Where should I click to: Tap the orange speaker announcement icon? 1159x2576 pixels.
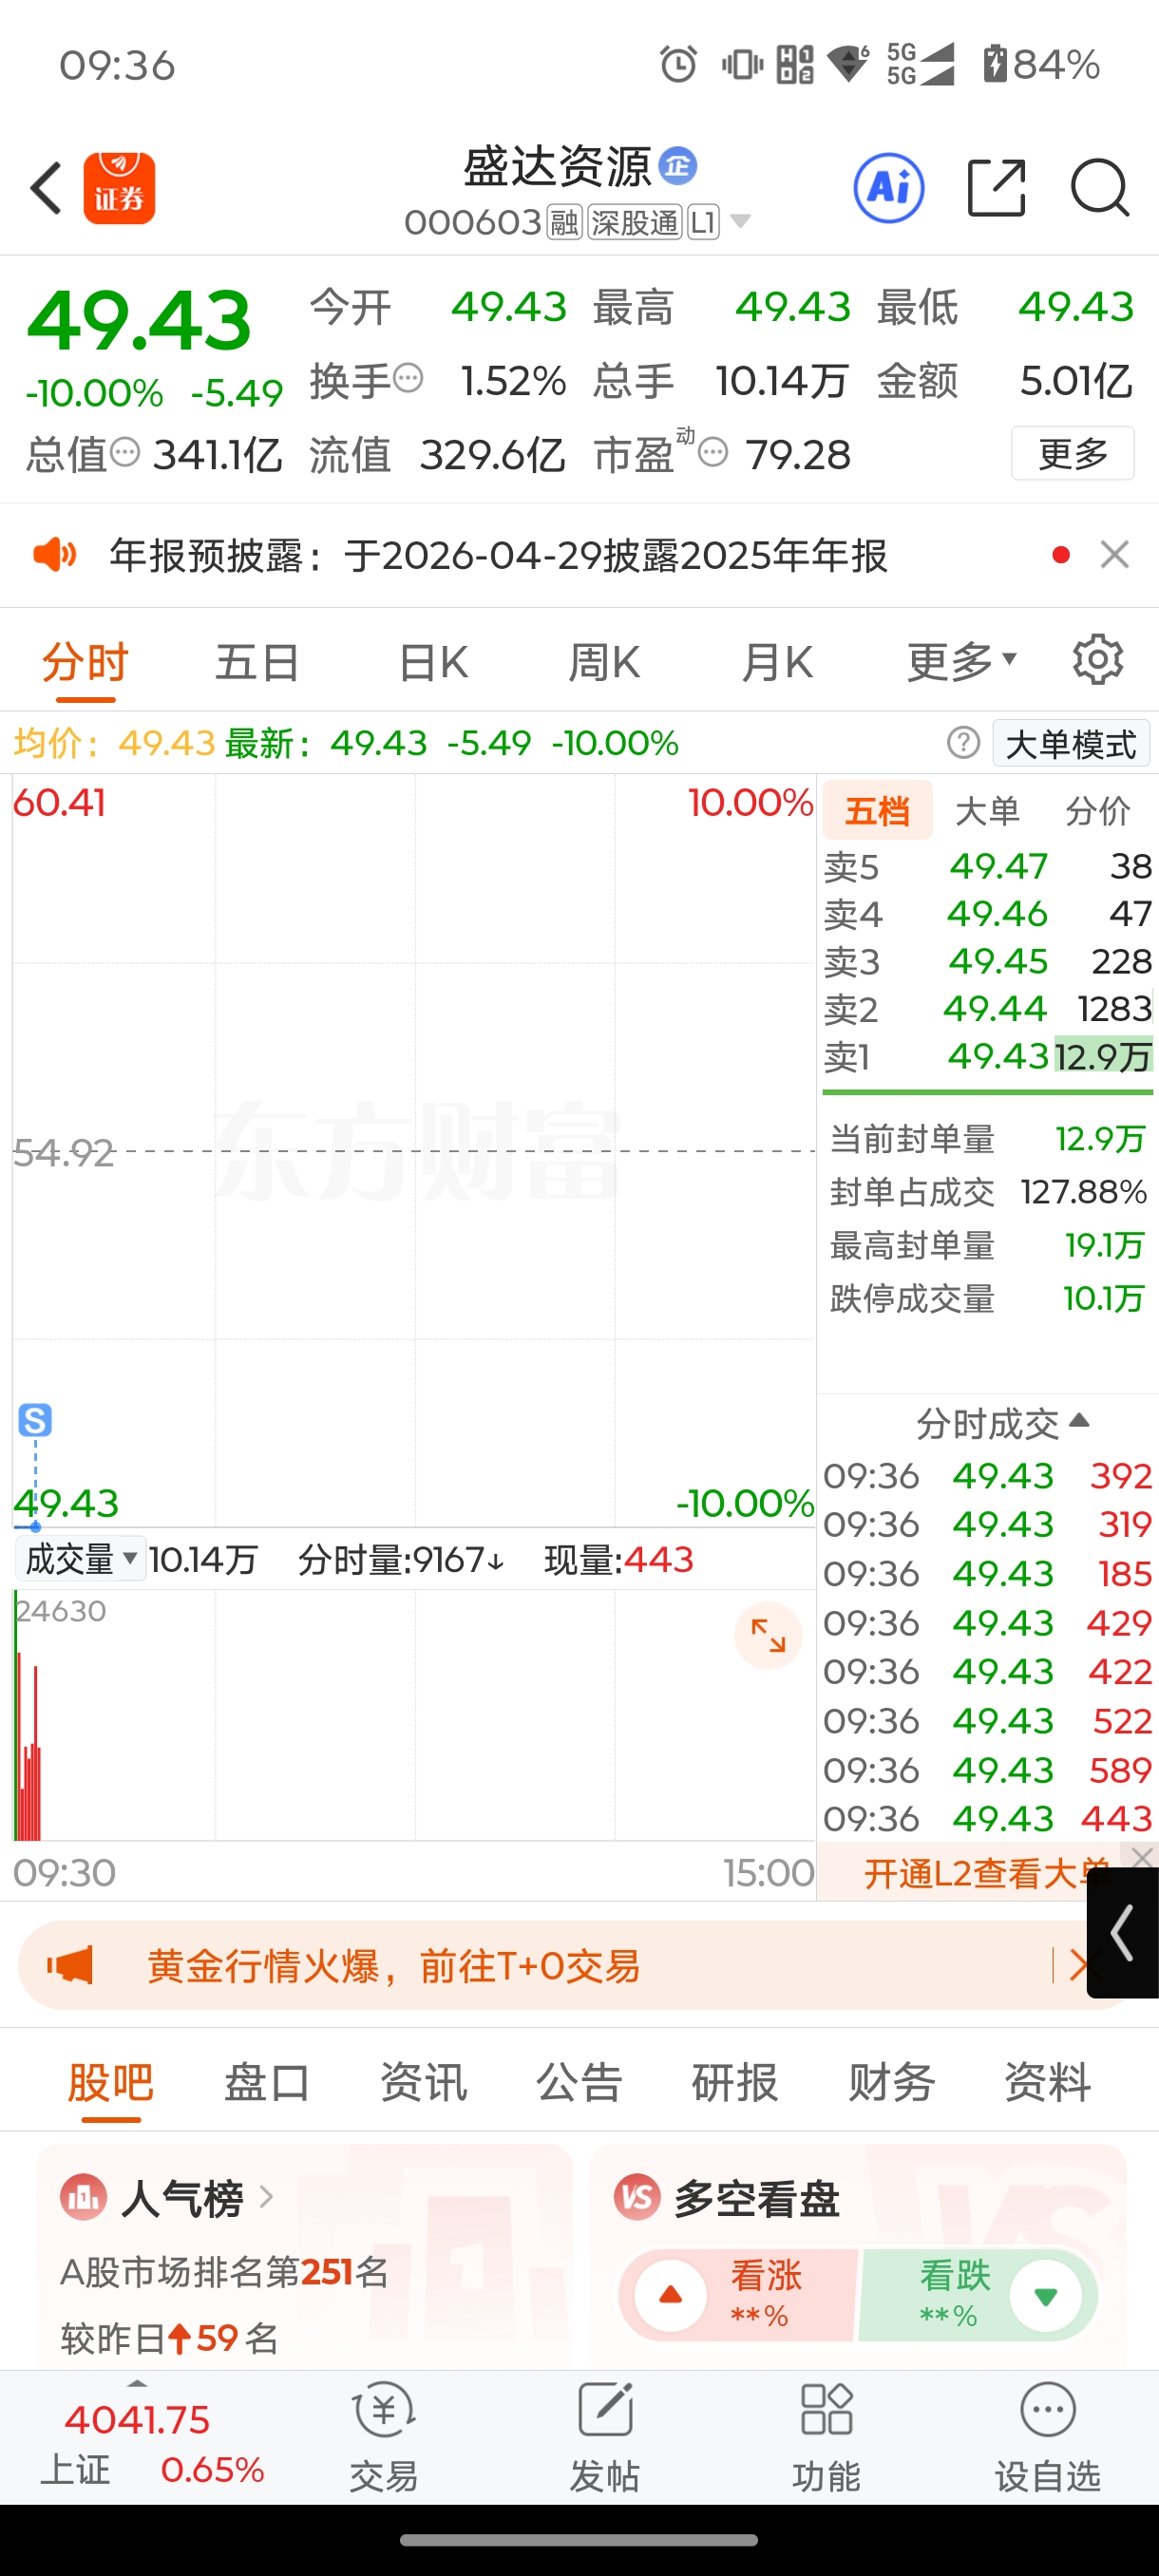click(x=54, y=554)
